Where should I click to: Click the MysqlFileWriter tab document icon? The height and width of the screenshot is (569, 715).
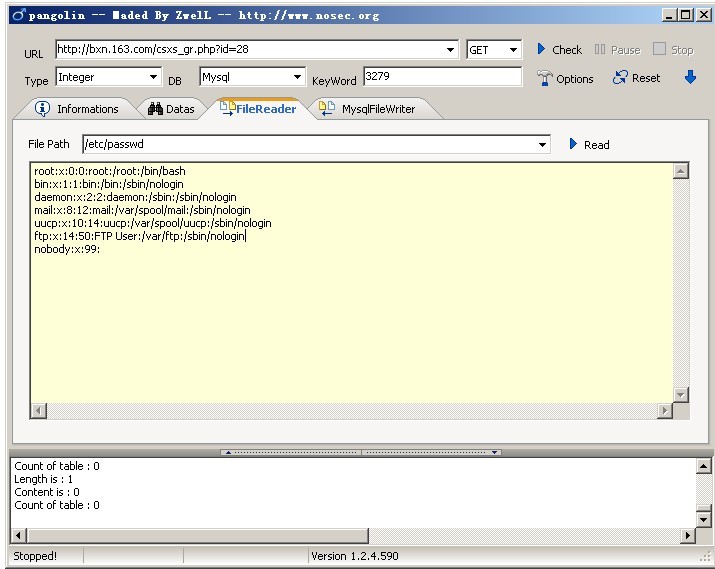pyautogui.click(x=326, y=108)
